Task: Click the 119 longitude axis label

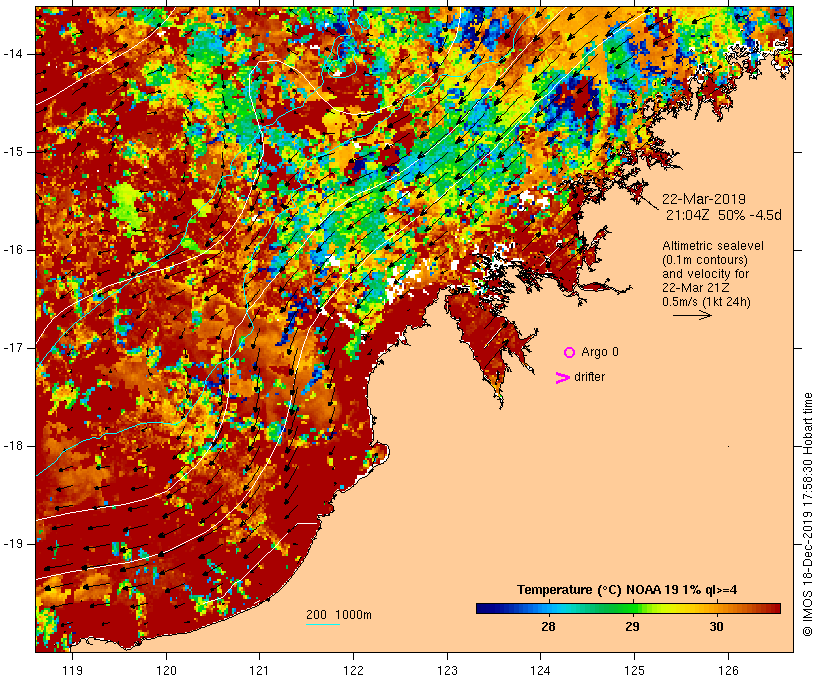Action: point(72,670)
